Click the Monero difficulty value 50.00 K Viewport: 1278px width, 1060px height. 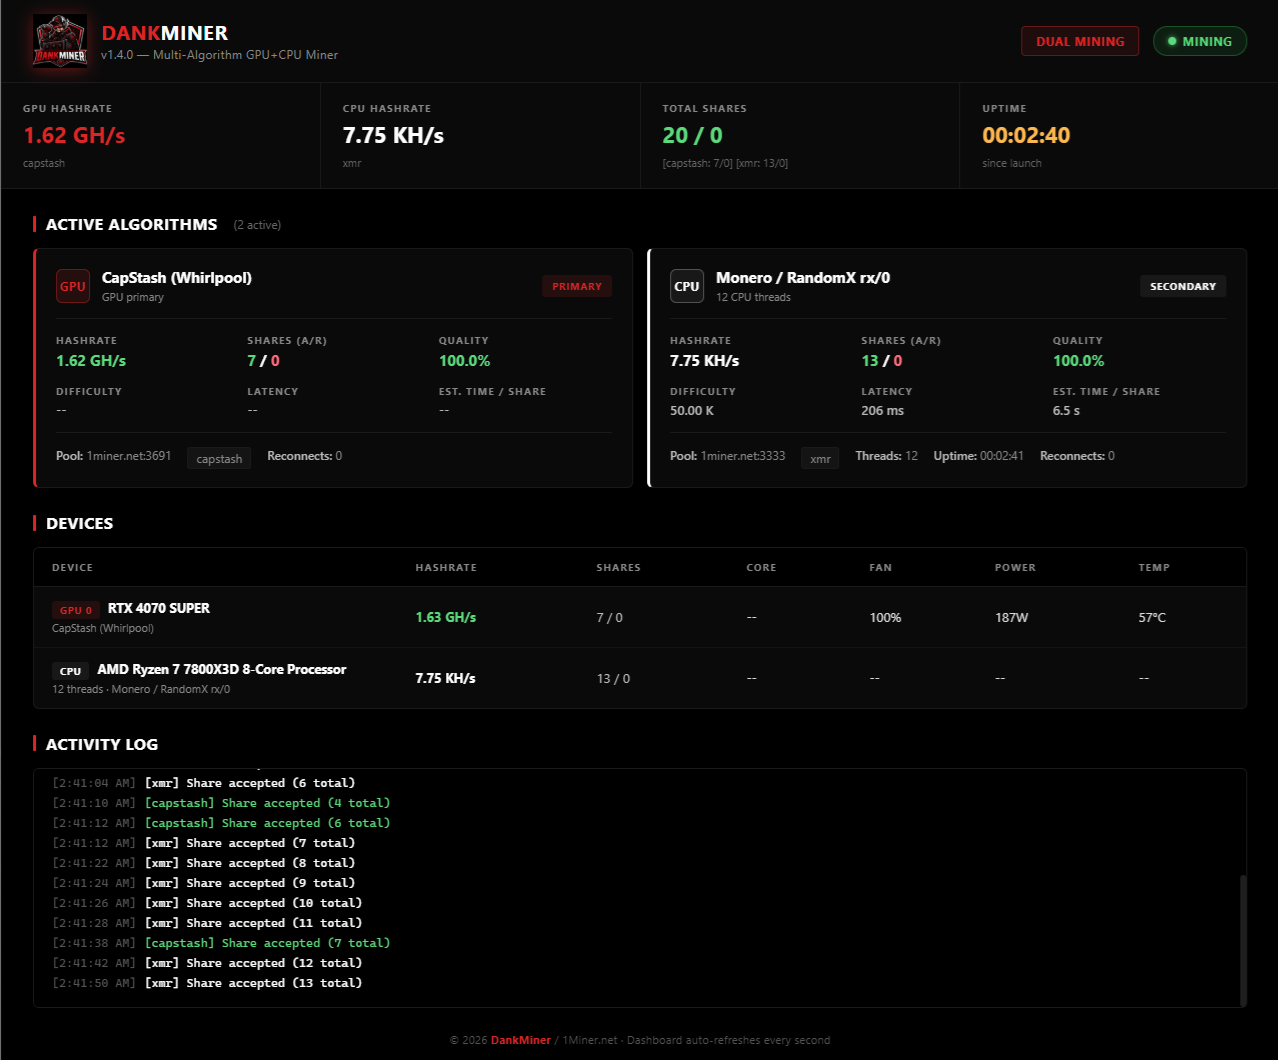click(692, 411)
